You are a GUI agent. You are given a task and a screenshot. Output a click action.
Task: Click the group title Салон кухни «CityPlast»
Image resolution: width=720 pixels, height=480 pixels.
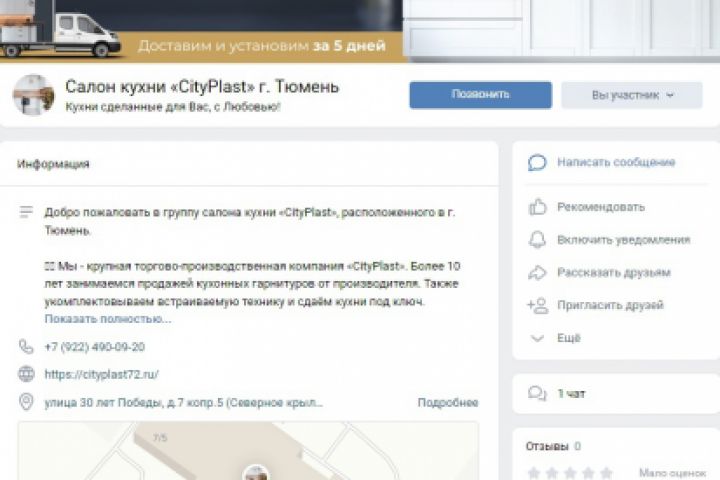click(202, 86)
